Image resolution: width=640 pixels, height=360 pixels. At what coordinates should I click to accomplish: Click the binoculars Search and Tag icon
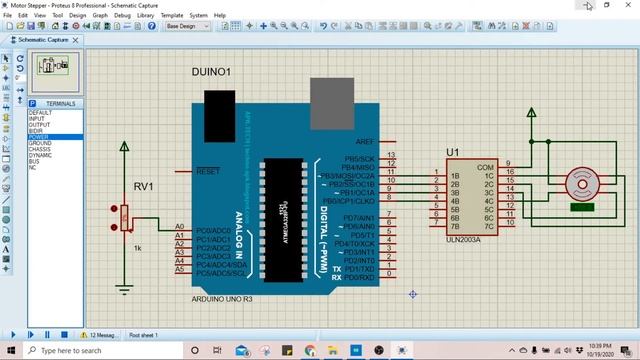pyautogui.click(x=492, y=26)
